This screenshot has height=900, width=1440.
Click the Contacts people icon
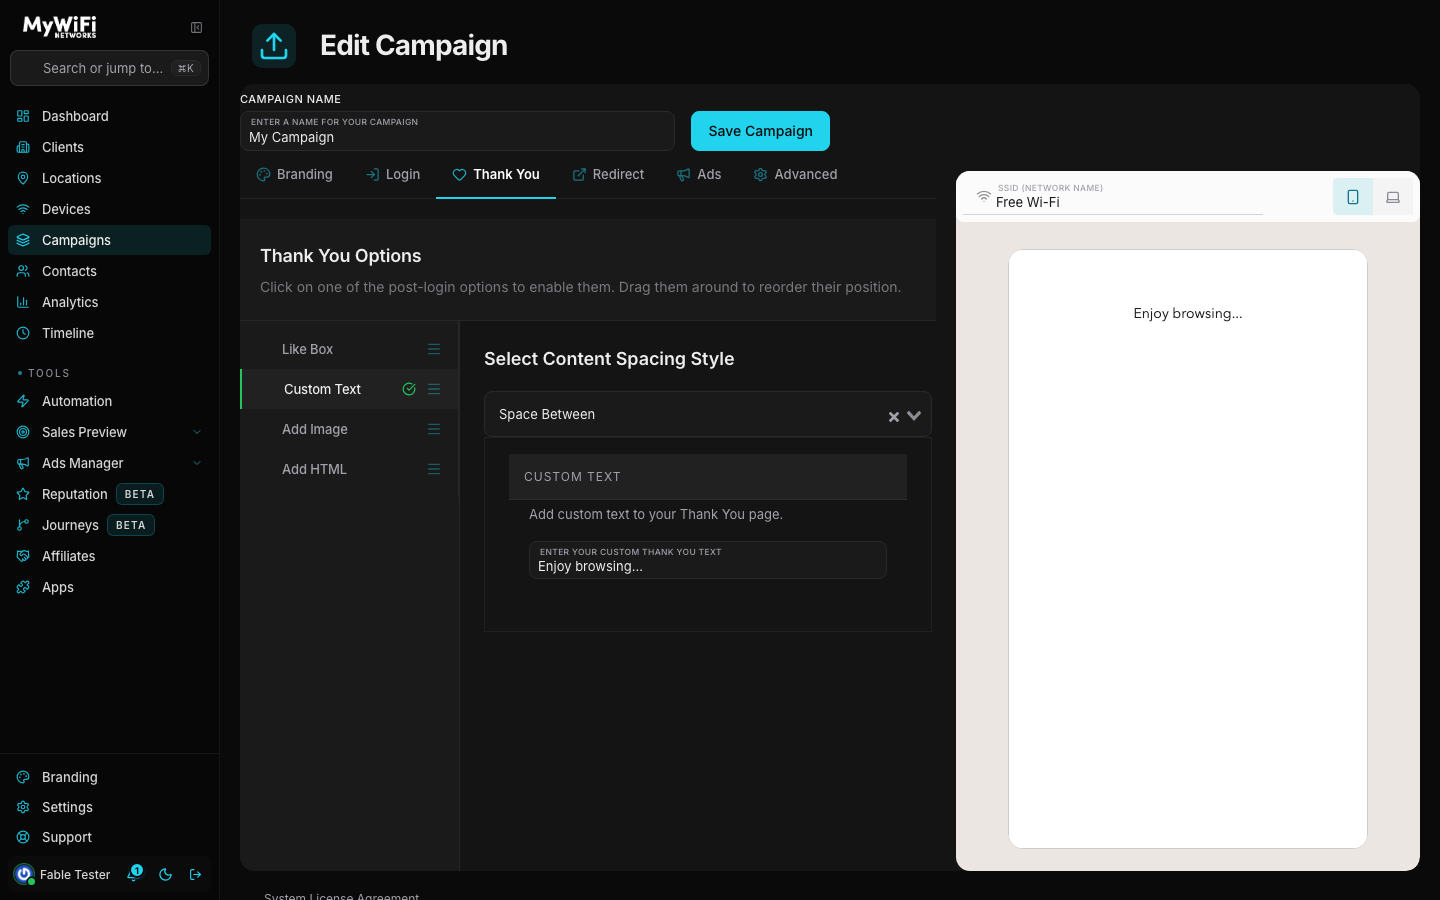click(x=23, y=271)
